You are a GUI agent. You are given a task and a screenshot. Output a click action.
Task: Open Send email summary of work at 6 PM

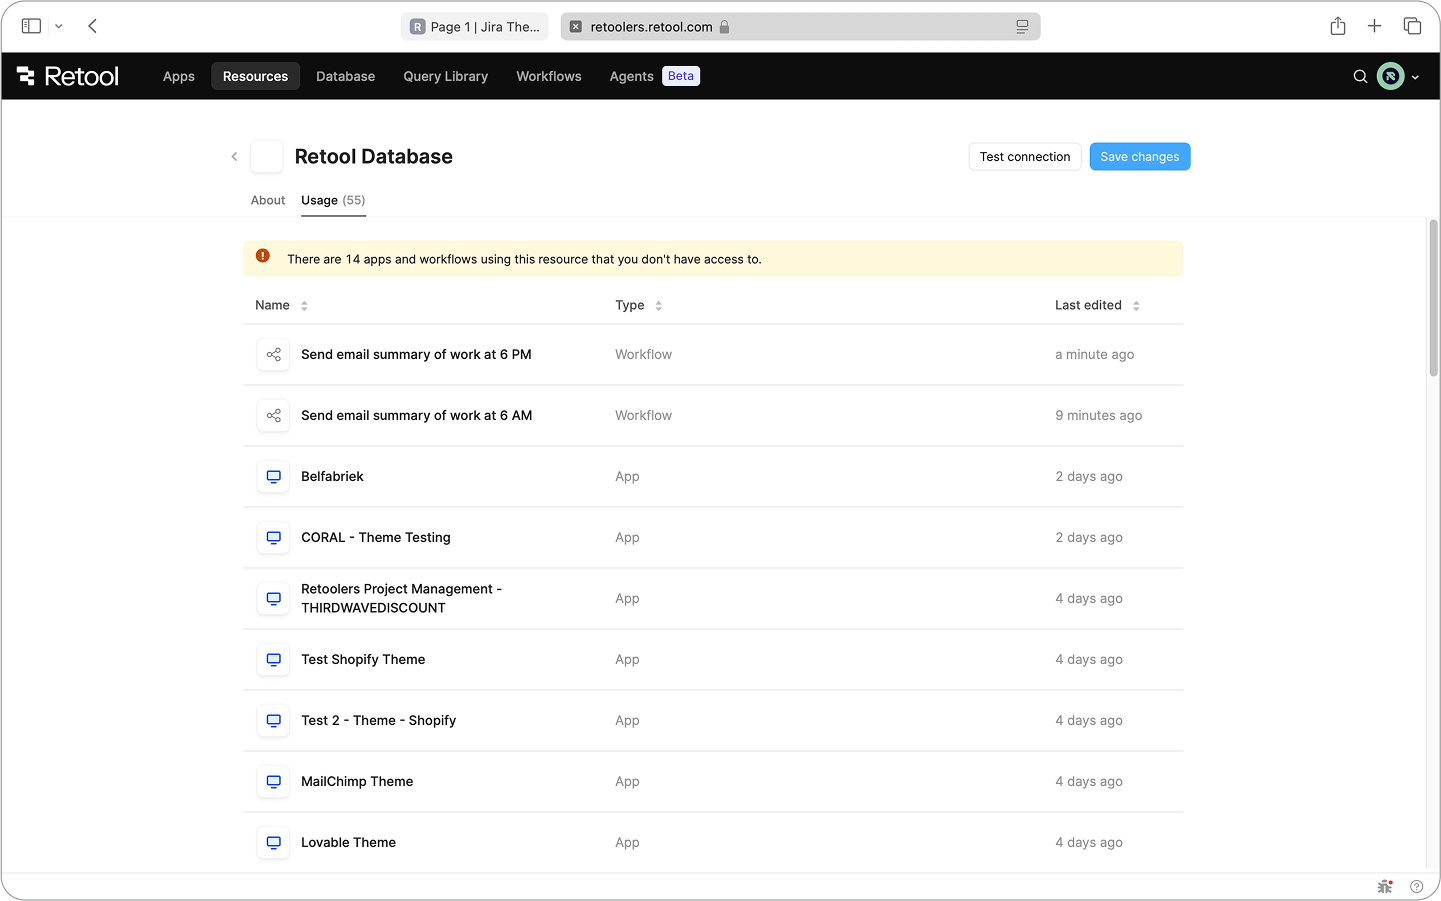coord(416,355)
